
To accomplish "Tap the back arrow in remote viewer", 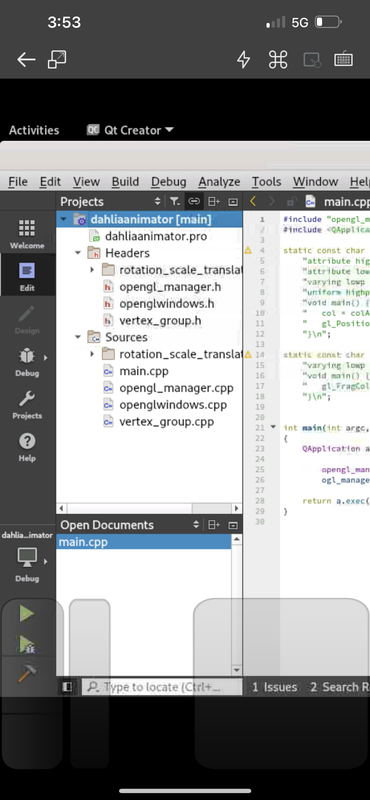I will (26, 60).
